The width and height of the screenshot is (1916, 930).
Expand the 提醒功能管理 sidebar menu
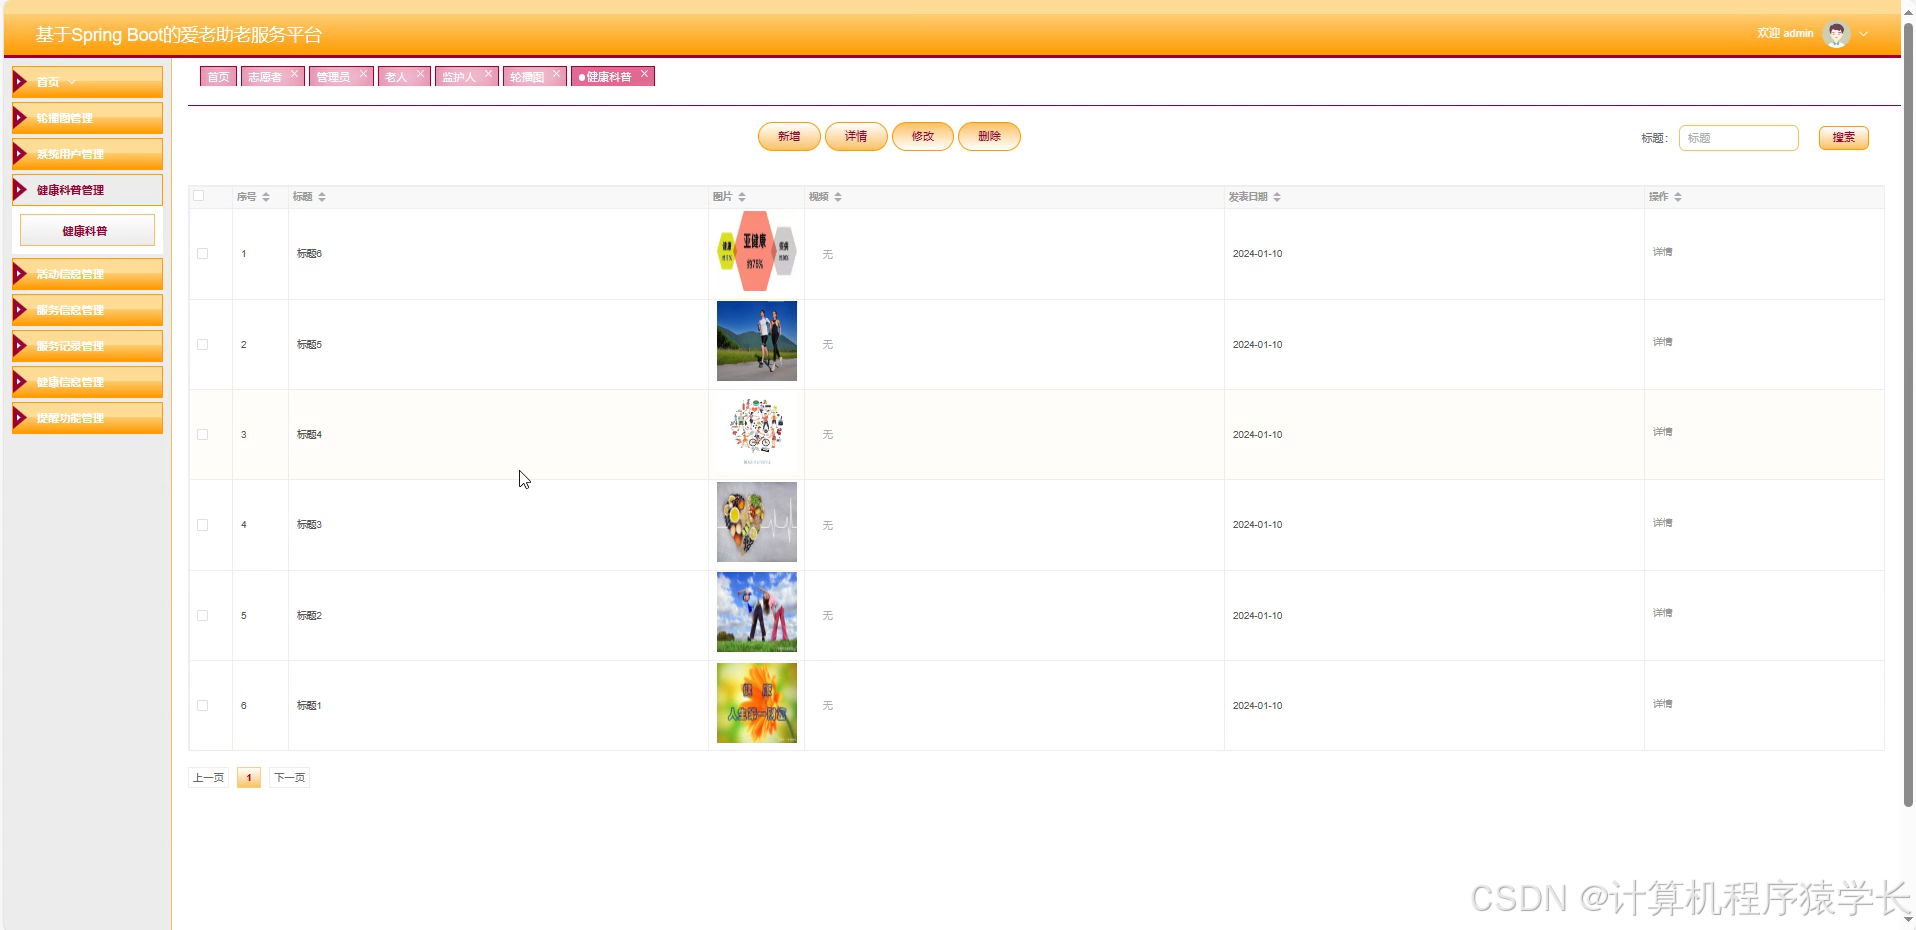coord(87,418)
